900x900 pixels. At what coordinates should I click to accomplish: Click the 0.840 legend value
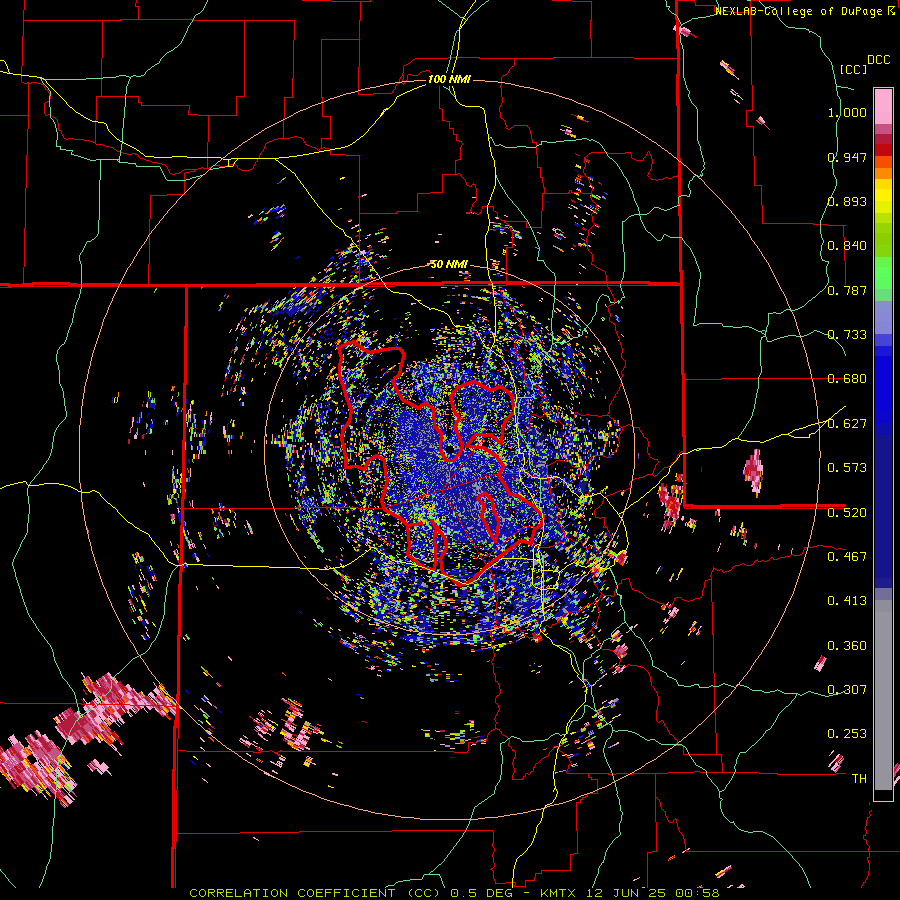(847, 246)
